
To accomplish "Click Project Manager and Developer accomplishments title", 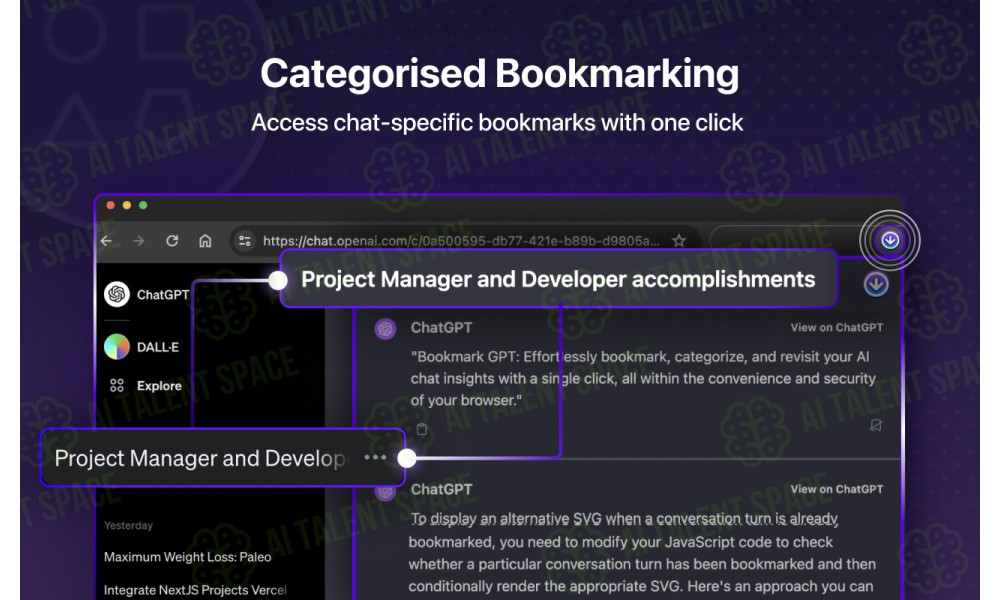I will coord(558,279).
